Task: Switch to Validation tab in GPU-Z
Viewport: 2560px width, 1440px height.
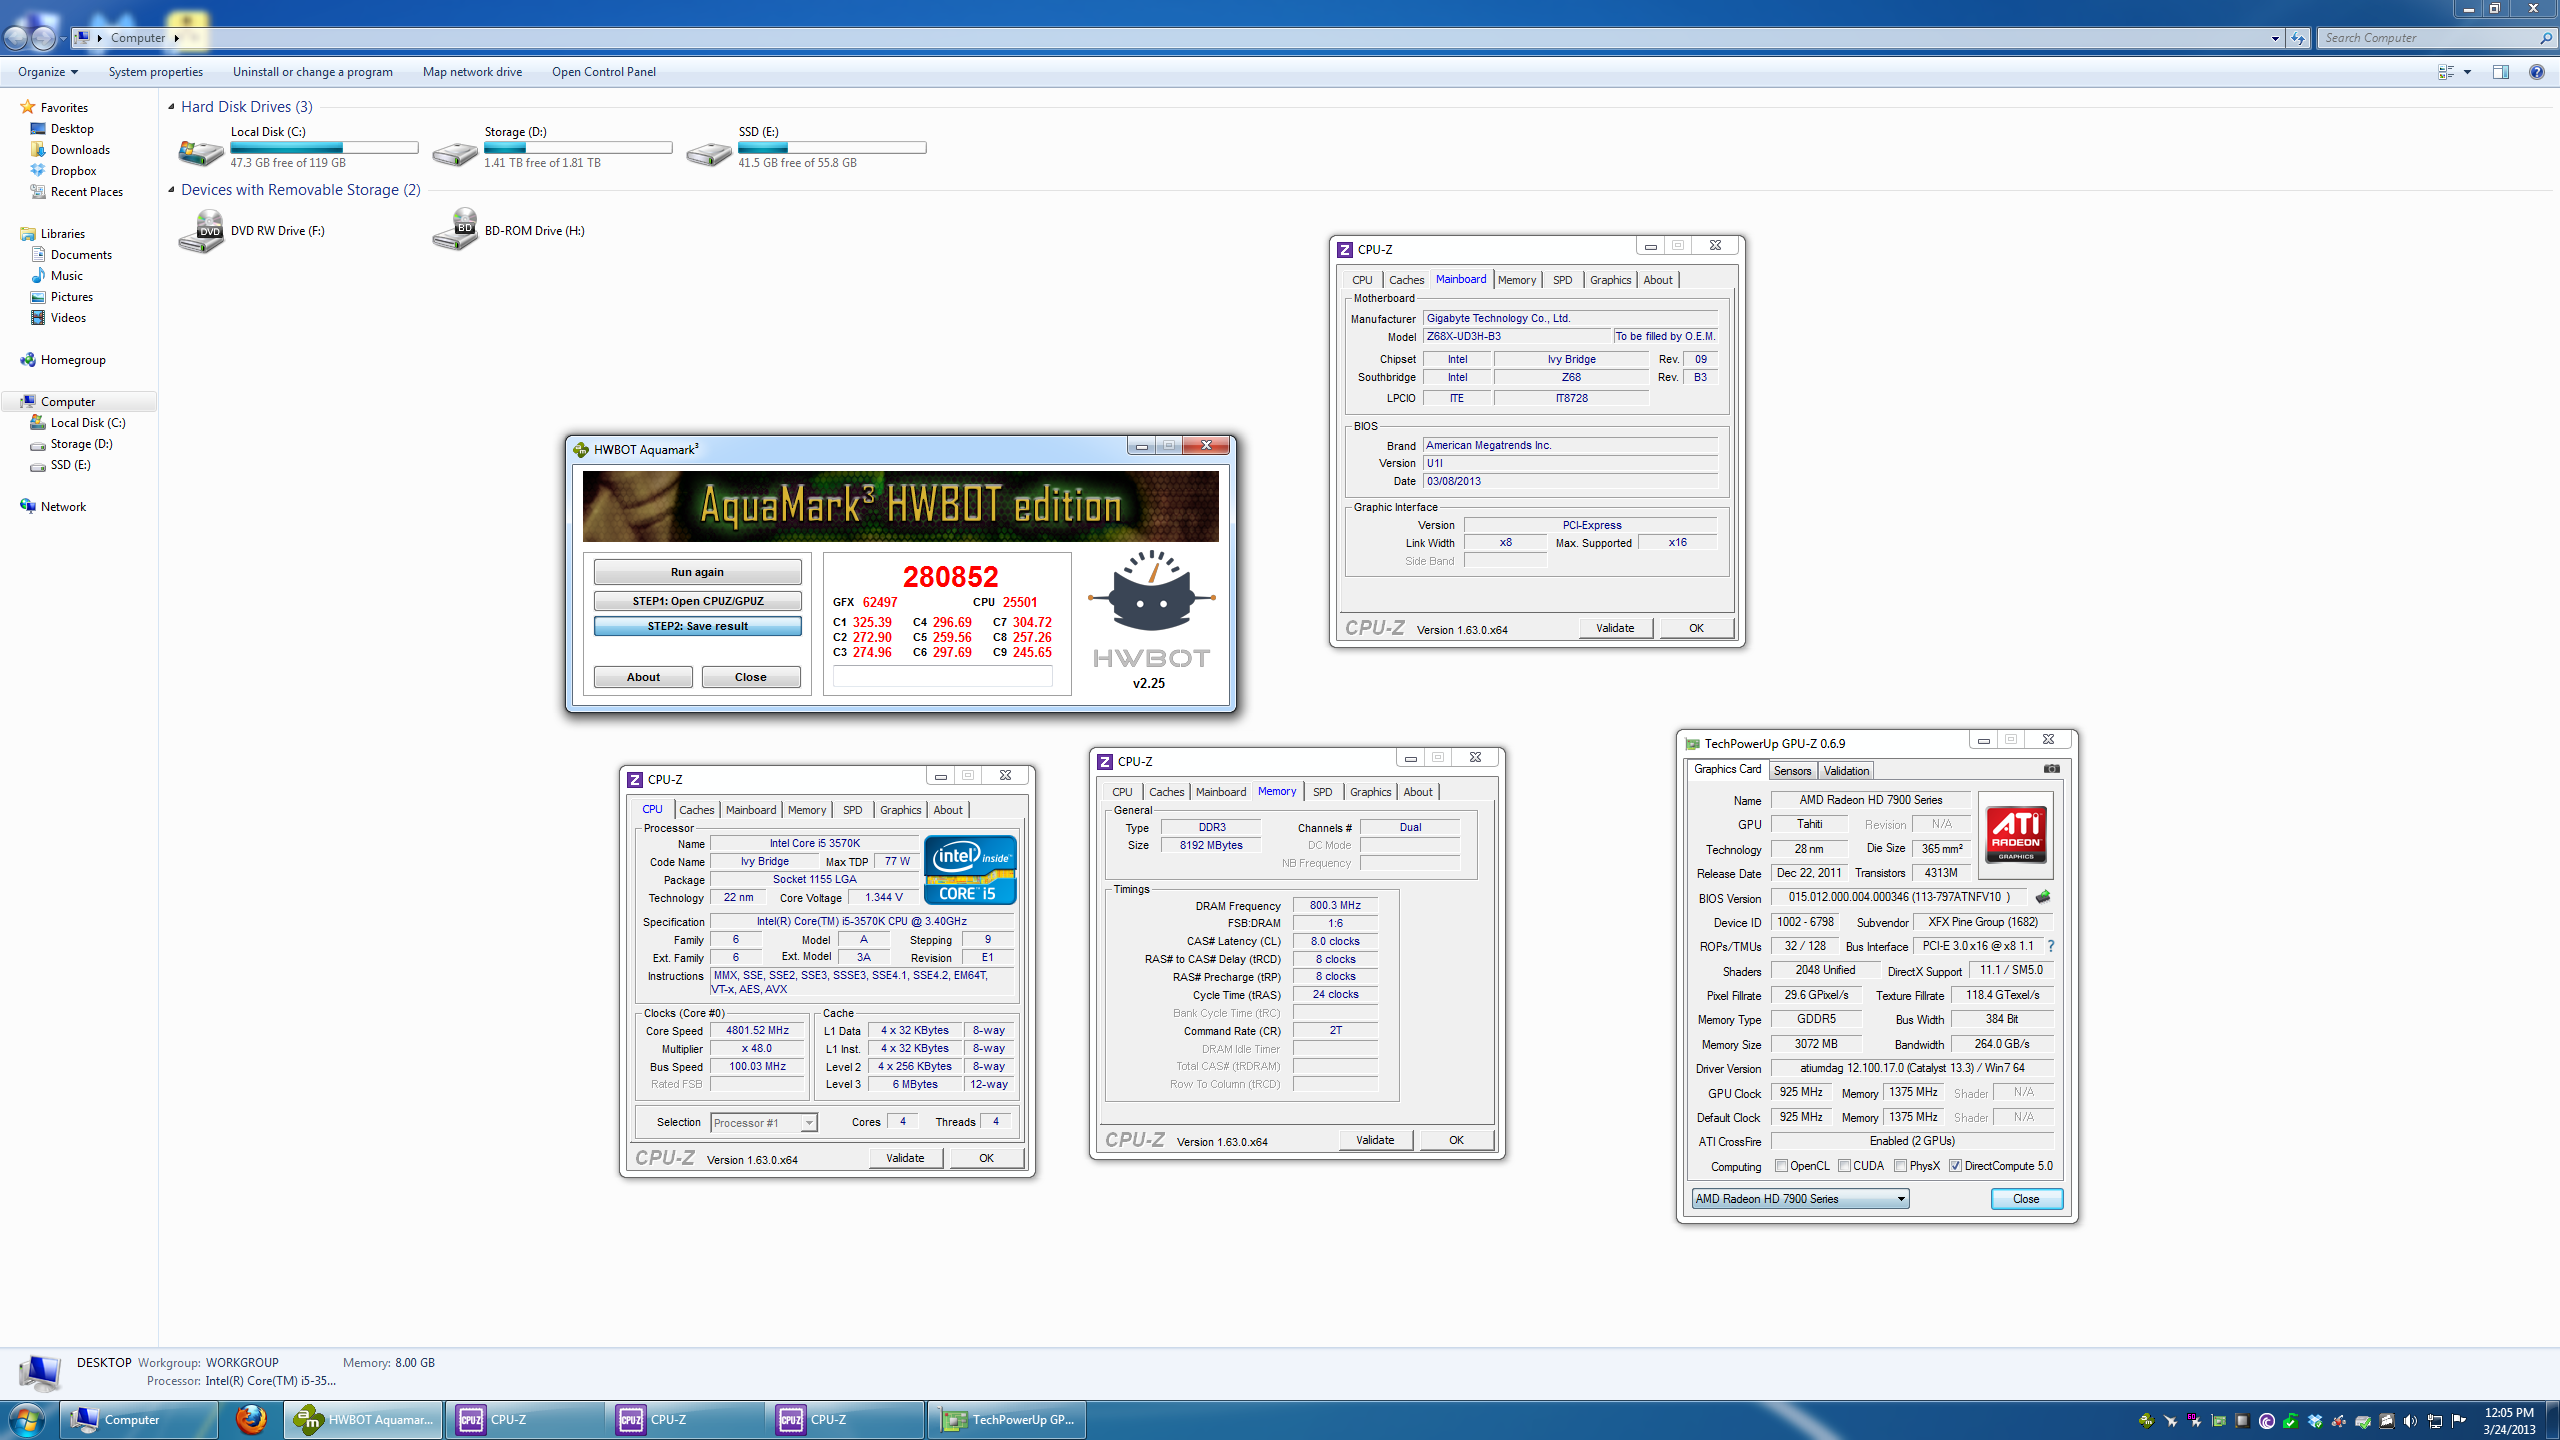Action: [x=1846, y=771]
